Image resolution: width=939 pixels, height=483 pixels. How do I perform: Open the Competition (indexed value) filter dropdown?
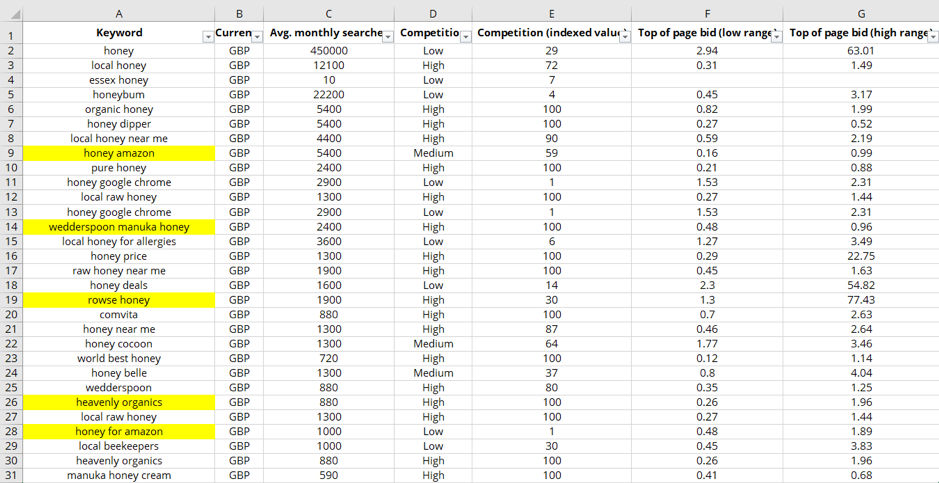click(x=625, y=37)
